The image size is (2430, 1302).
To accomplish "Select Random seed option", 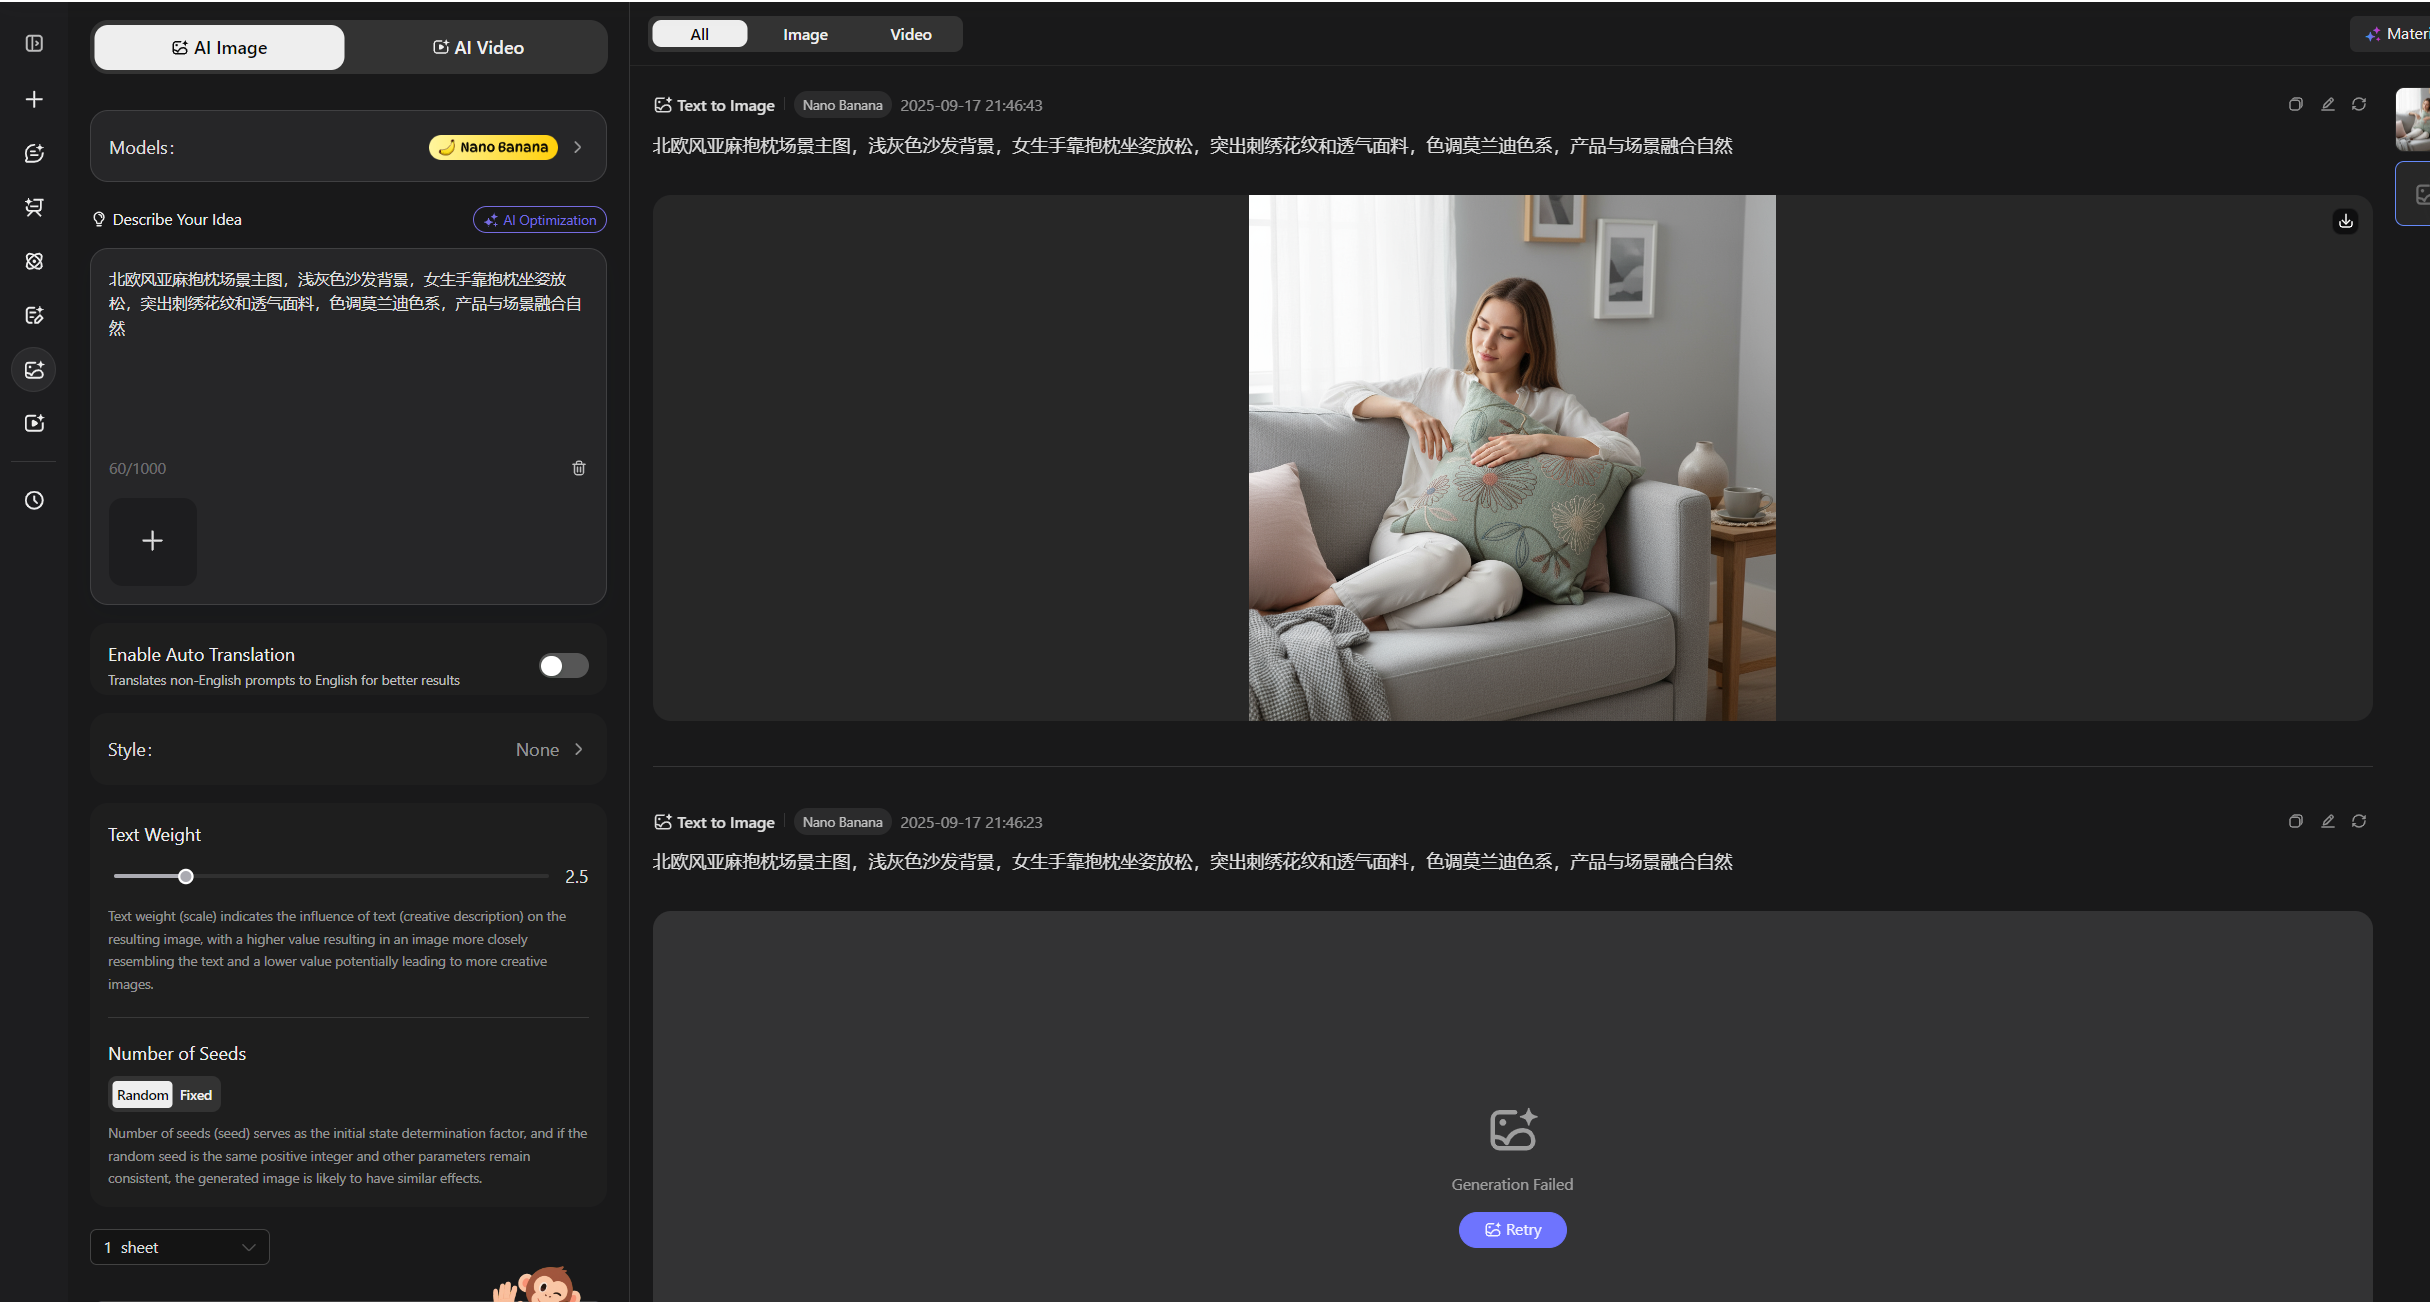I will click(142, 1095).
